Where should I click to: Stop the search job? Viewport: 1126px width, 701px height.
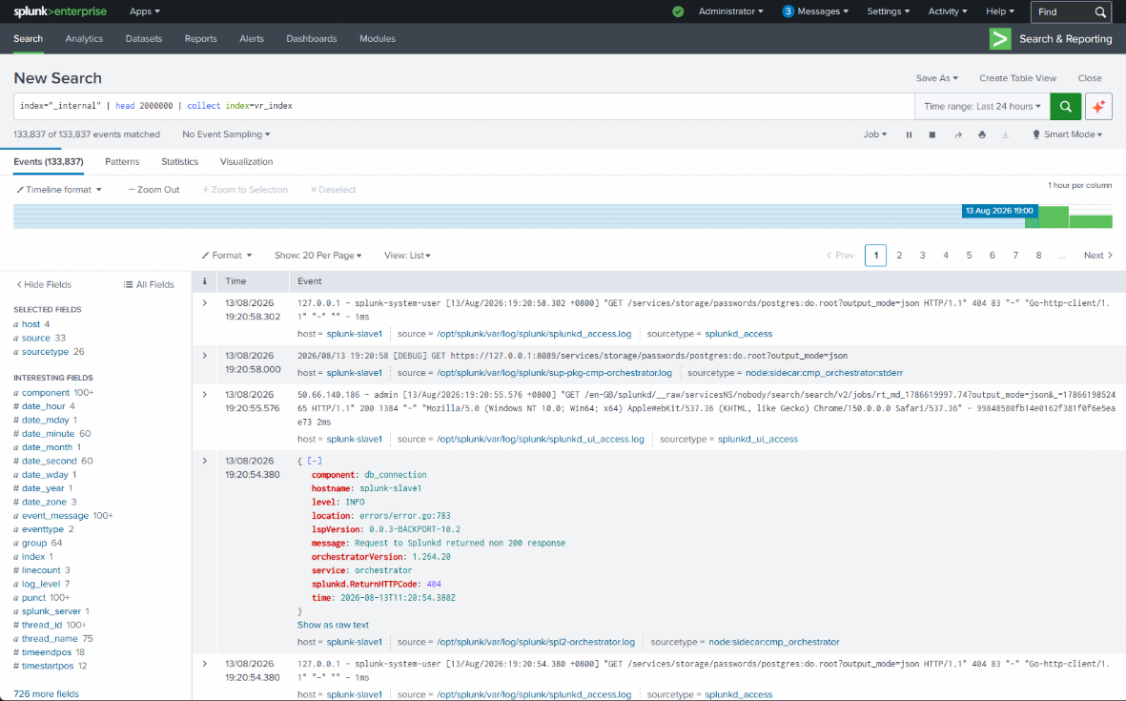(932, 134)
